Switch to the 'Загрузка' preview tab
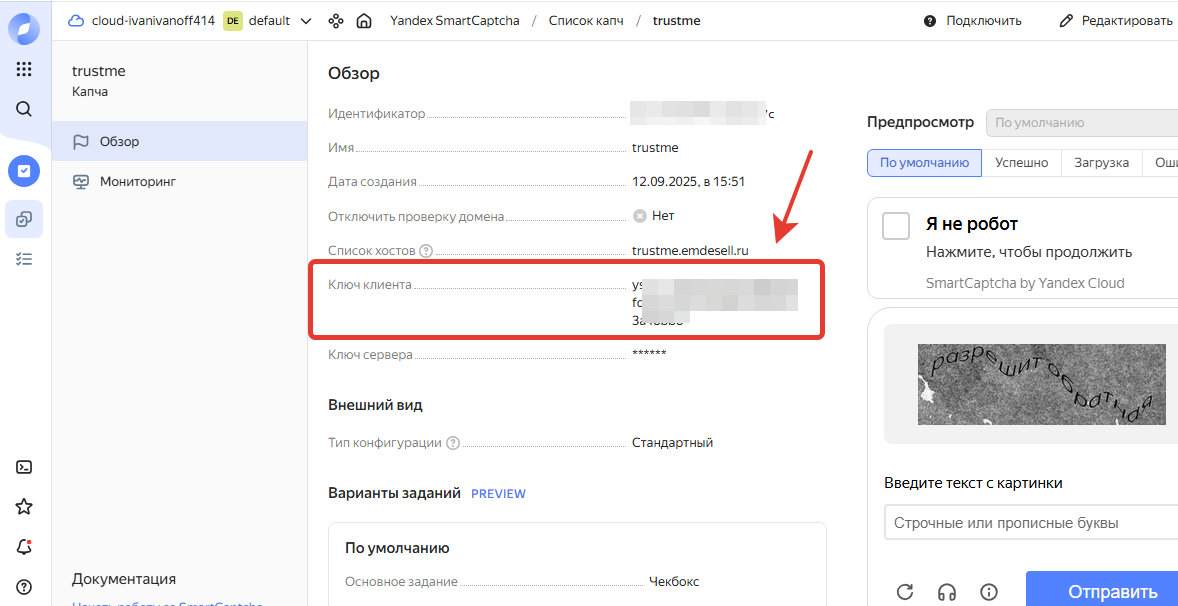This screenshot has width=1178, height=606. click(1101, 163)
